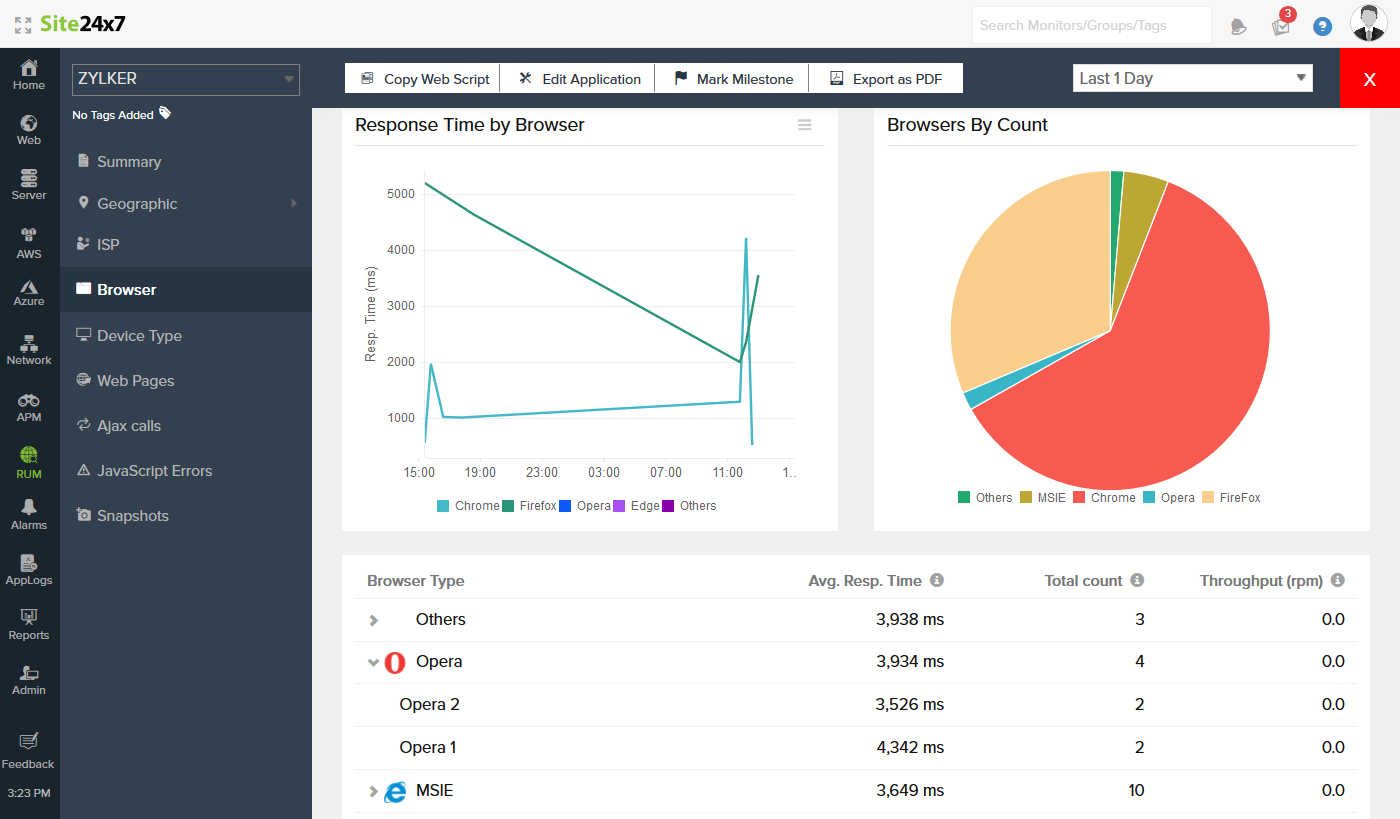Click the notifications icon with red badge

click(x=1281, y=25)
